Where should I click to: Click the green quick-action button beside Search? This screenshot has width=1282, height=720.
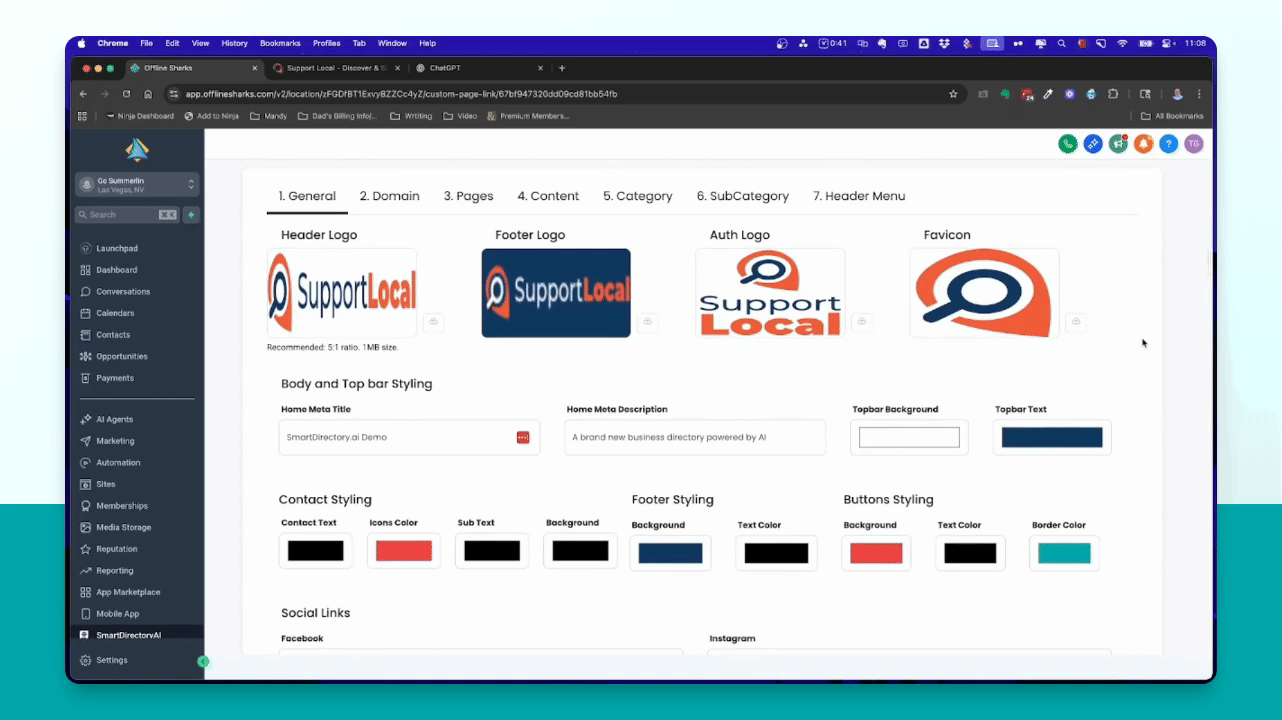click(x=191, y=215)
